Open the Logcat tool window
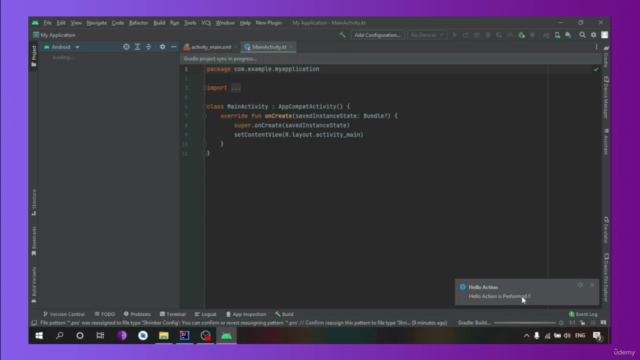Viewport: 640px width, 360px height. (x=205, y=314)
